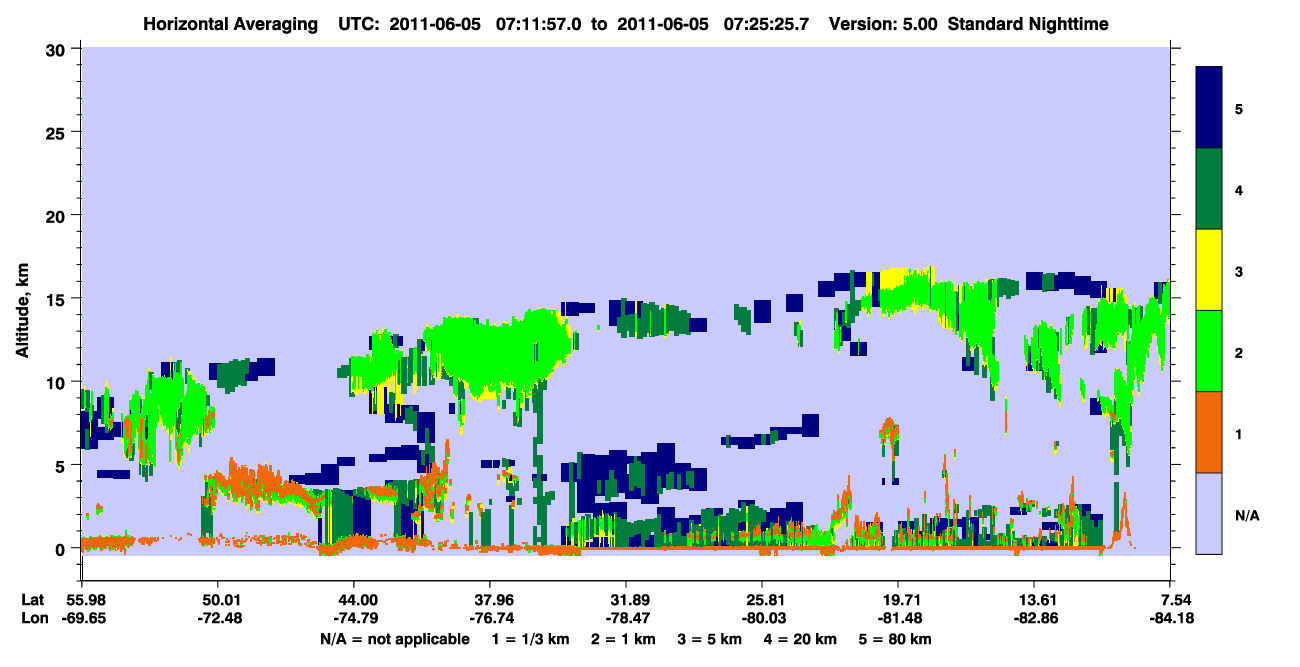1300x667 pixels.
Task: Click the longitude label -80.03
Action: click(762, 618)
